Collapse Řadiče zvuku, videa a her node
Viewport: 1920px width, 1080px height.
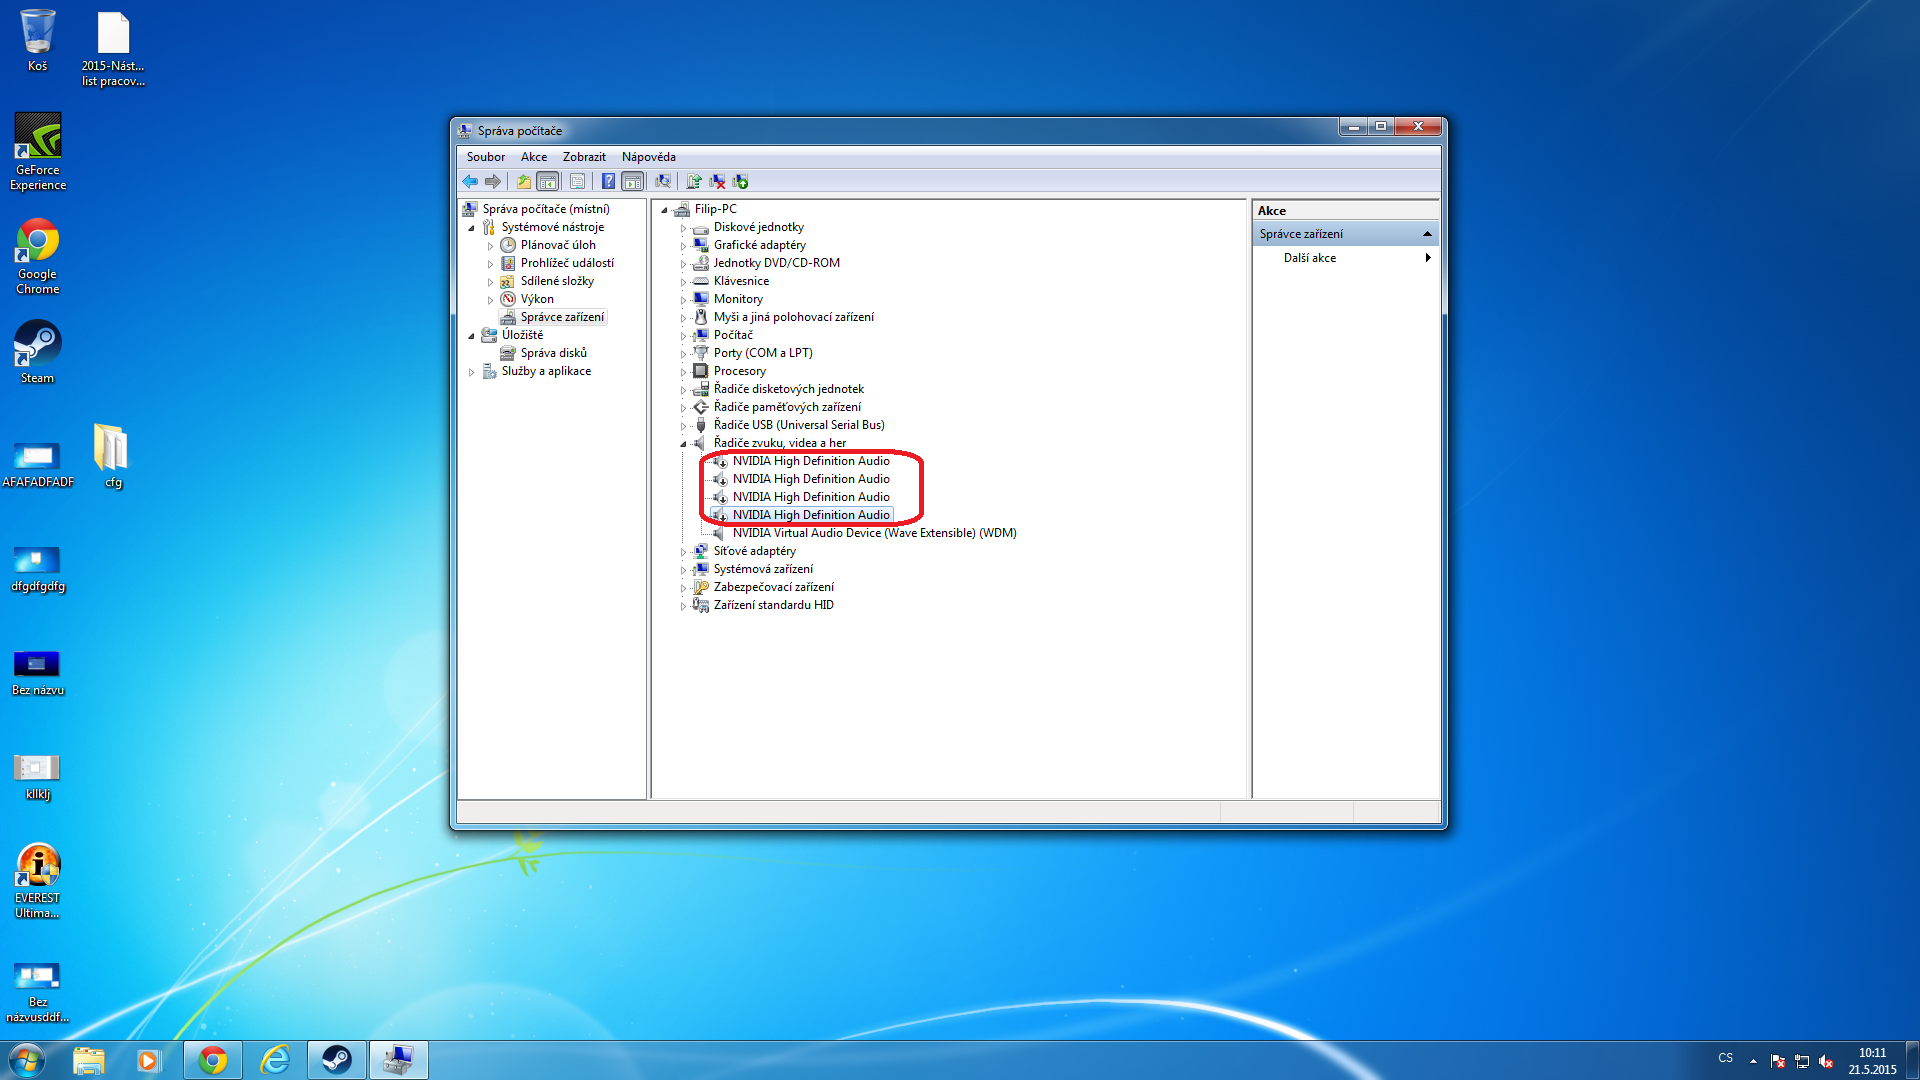tap(684, 444)
